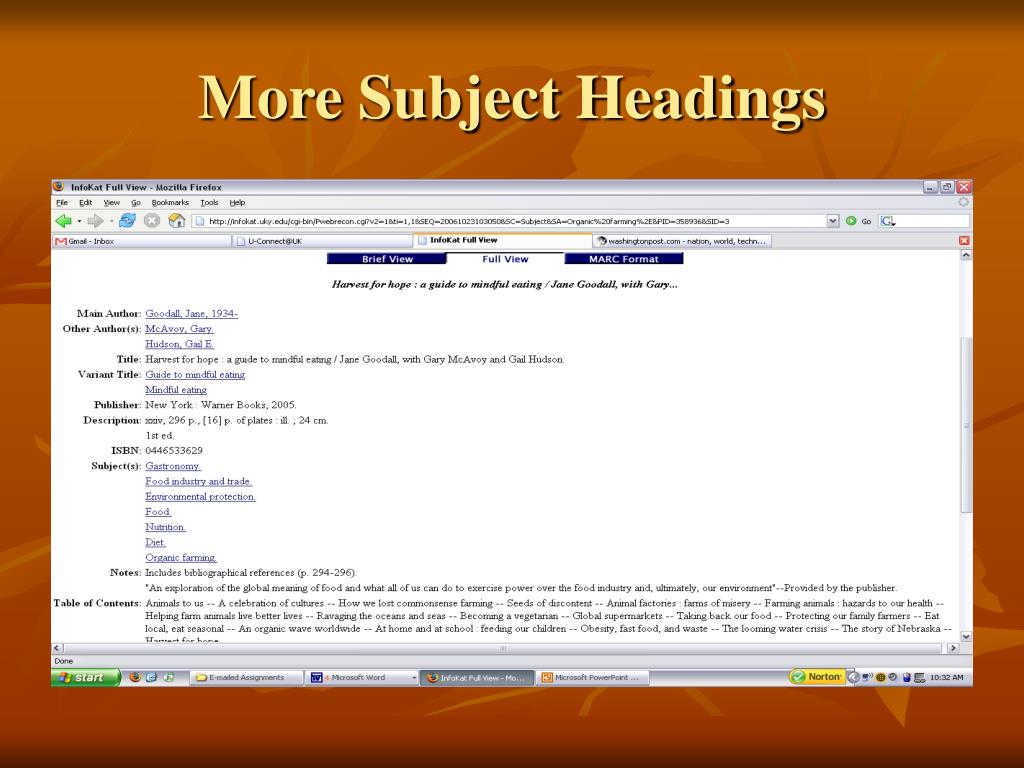Click the green Go button icon
The width and height of the screenshot is (1024, 768).
point(851,221)
